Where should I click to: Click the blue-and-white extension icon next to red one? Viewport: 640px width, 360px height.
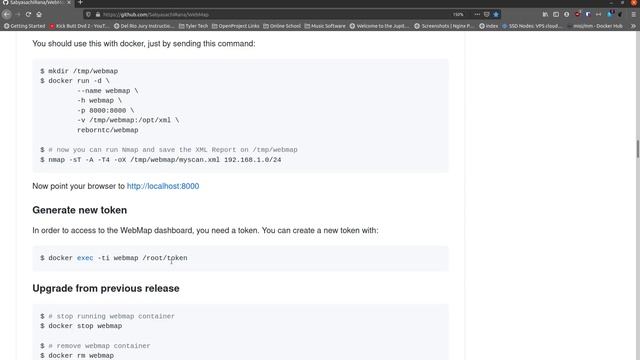[x=588, y=14]
